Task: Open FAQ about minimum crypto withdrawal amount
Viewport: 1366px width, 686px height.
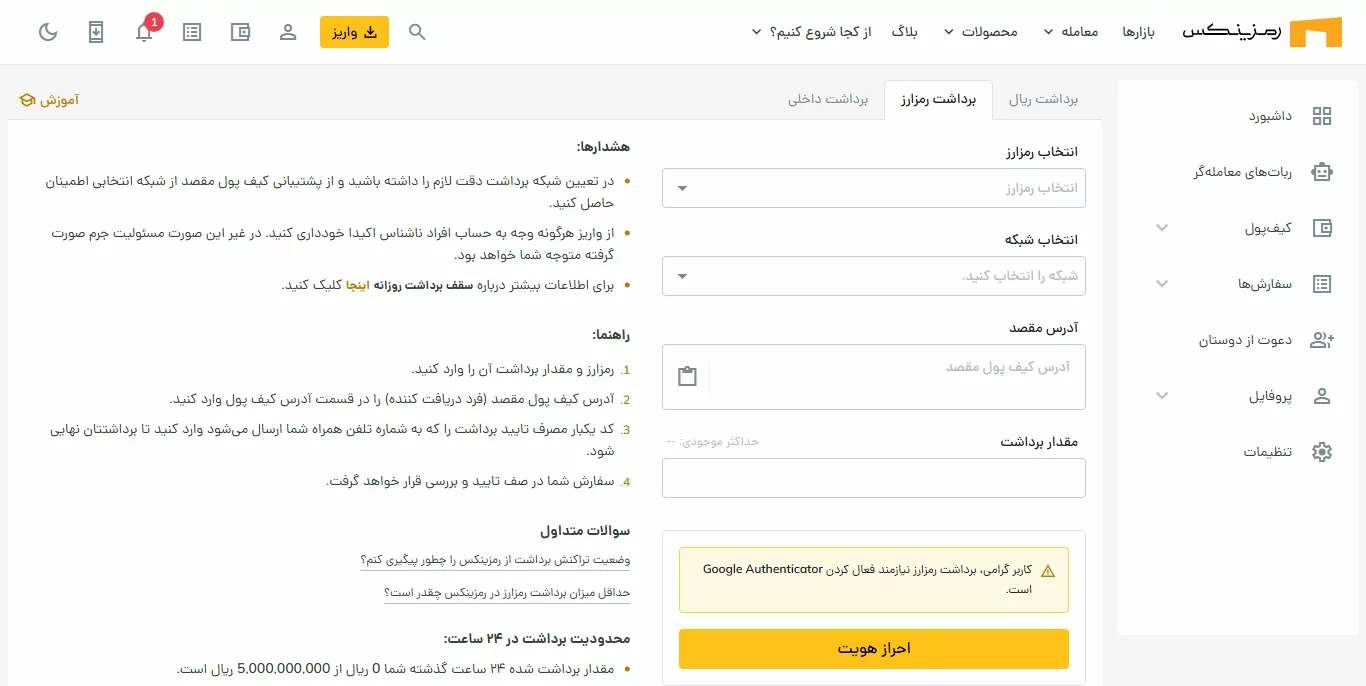Action: 507,592
